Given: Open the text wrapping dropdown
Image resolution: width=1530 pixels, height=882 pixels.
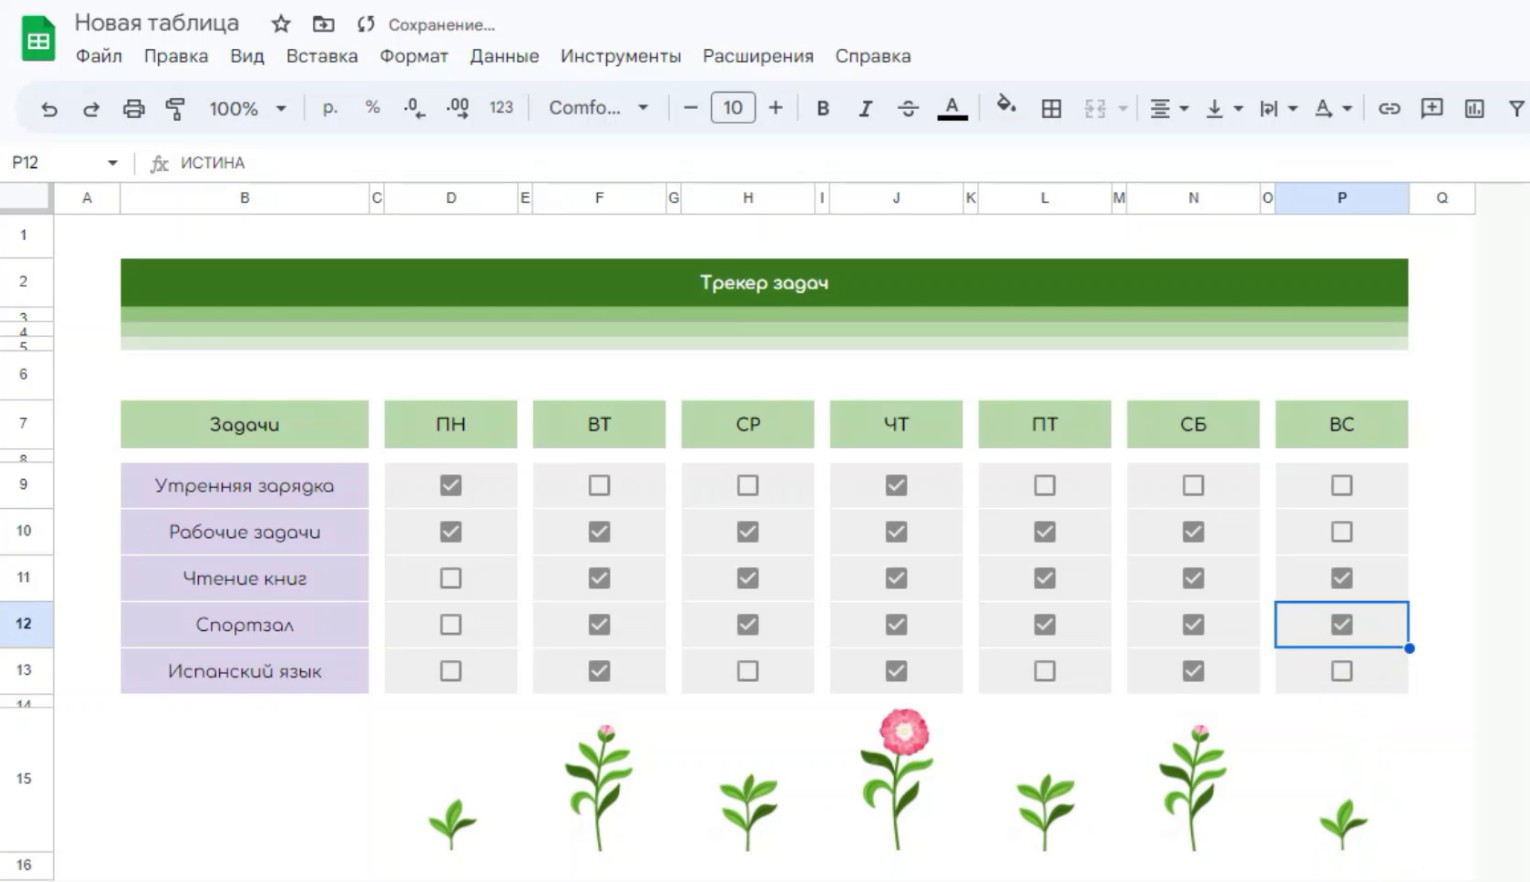Looking at the screenshot, I should click(x=1277, y=108).
